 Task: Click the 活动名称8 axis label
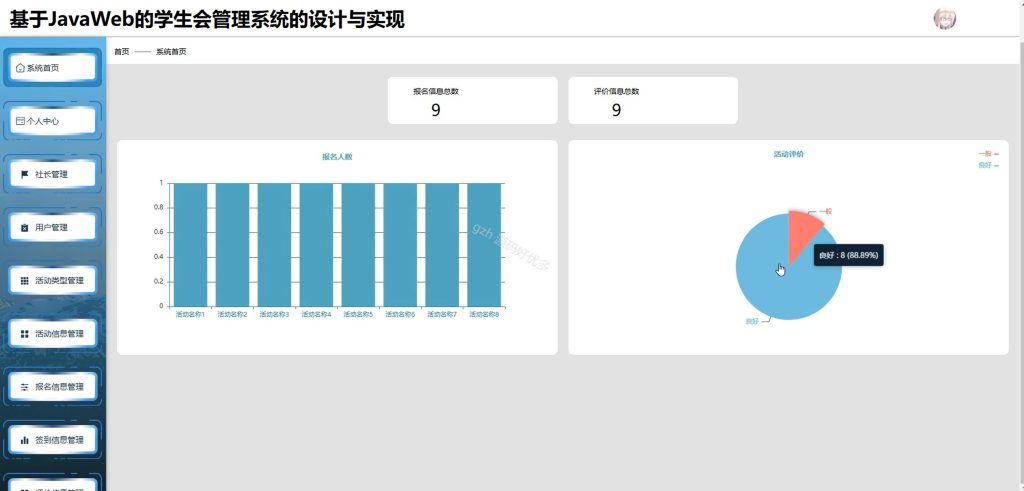point(484,315)
